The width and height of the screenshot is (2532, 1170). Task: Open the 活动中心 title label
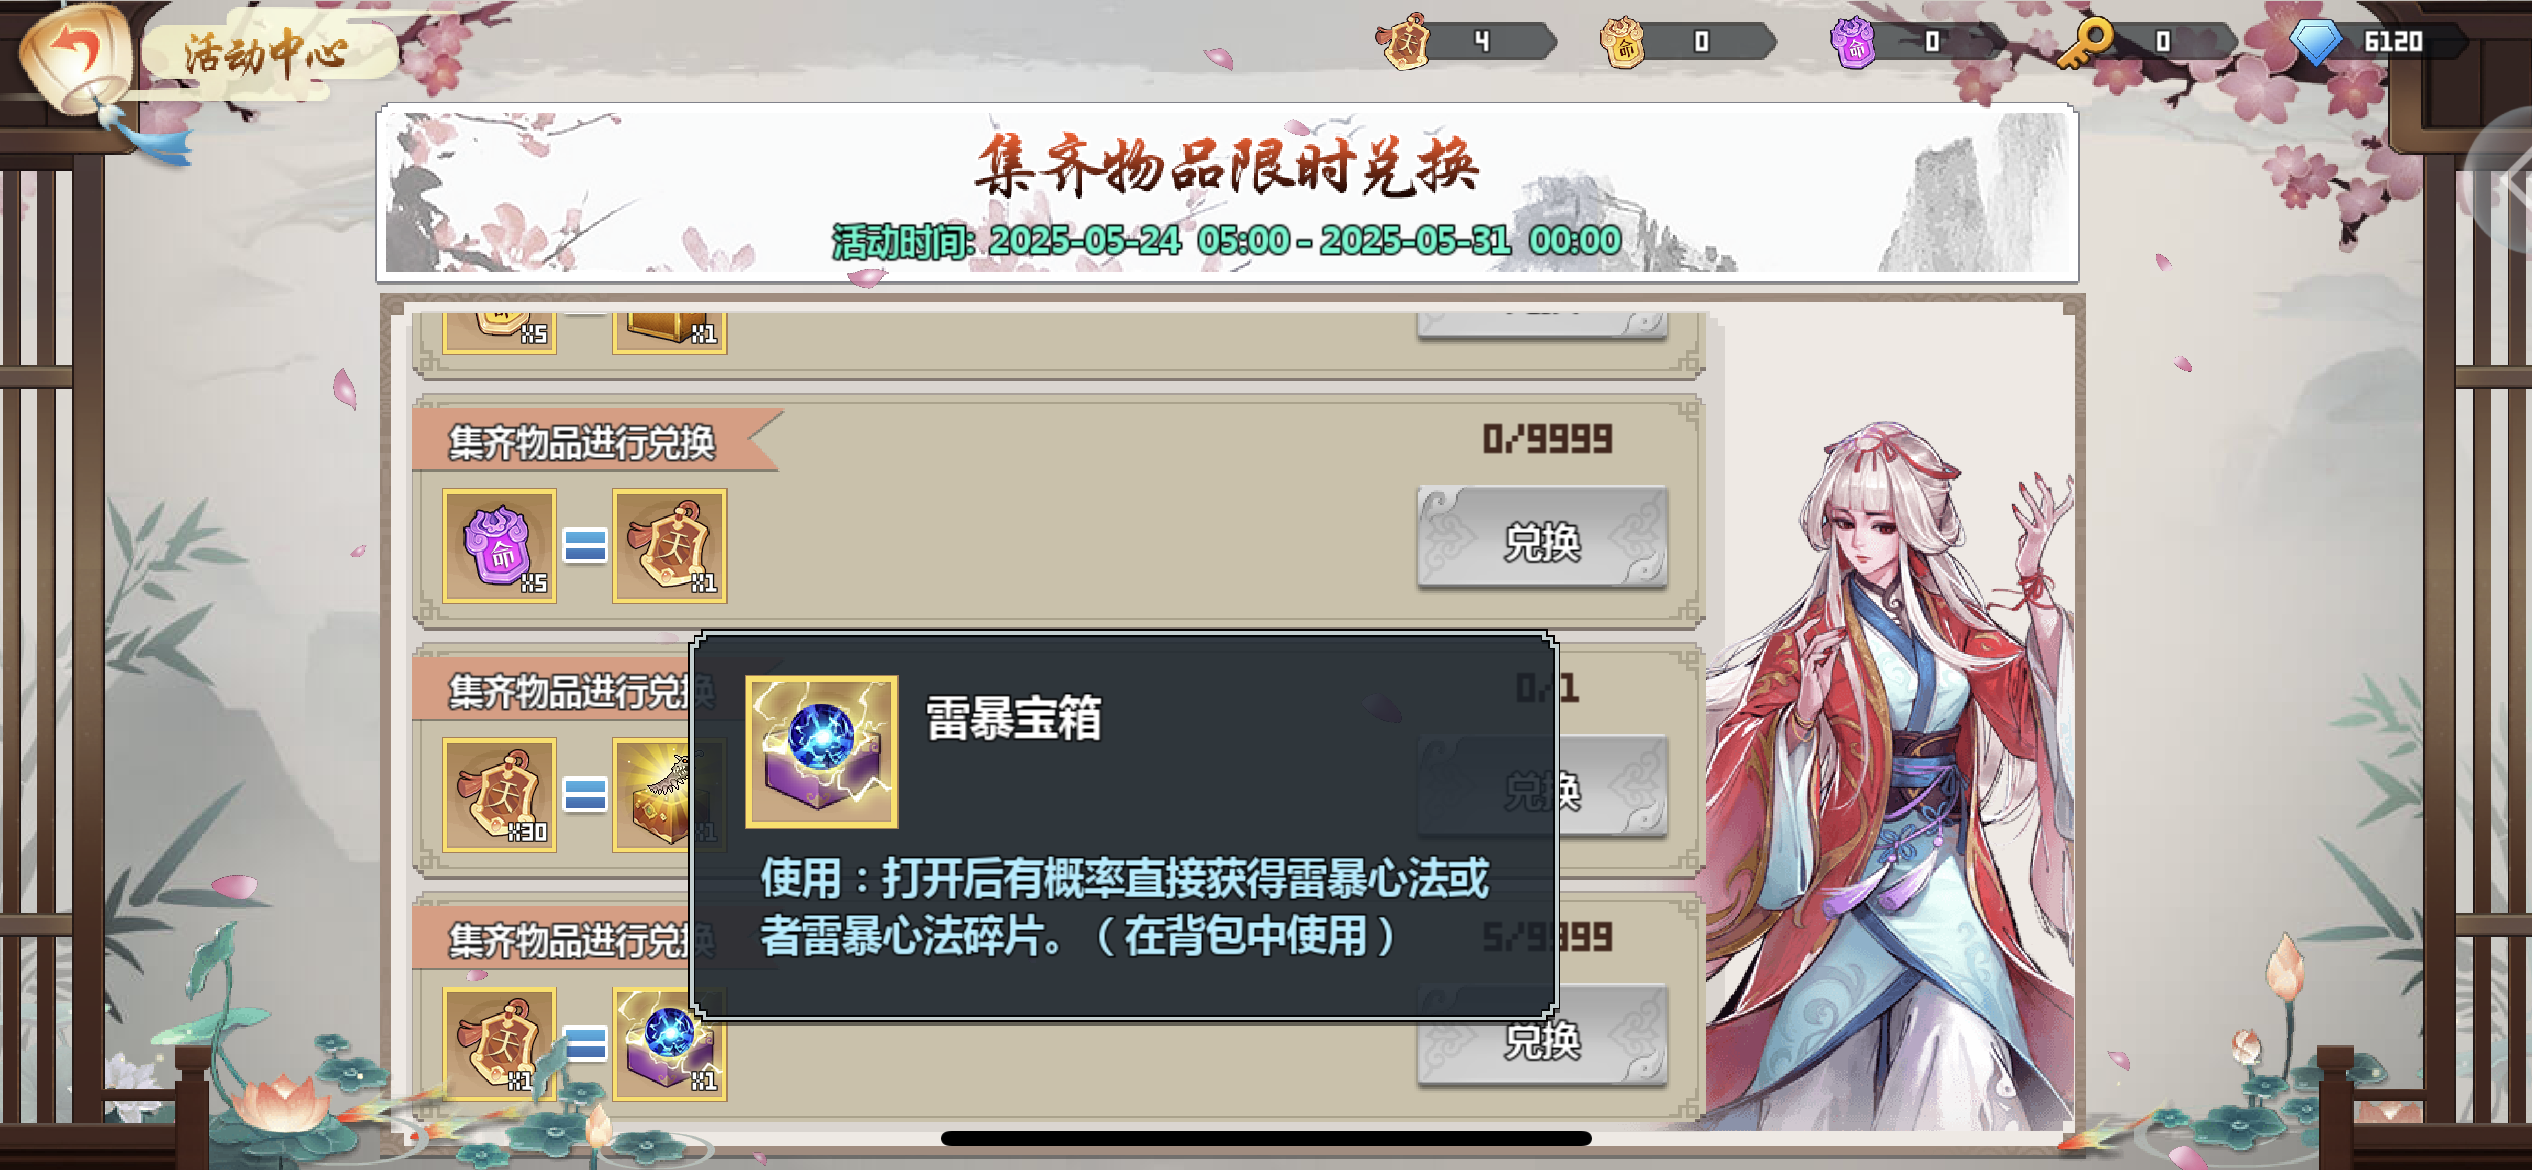267,52
